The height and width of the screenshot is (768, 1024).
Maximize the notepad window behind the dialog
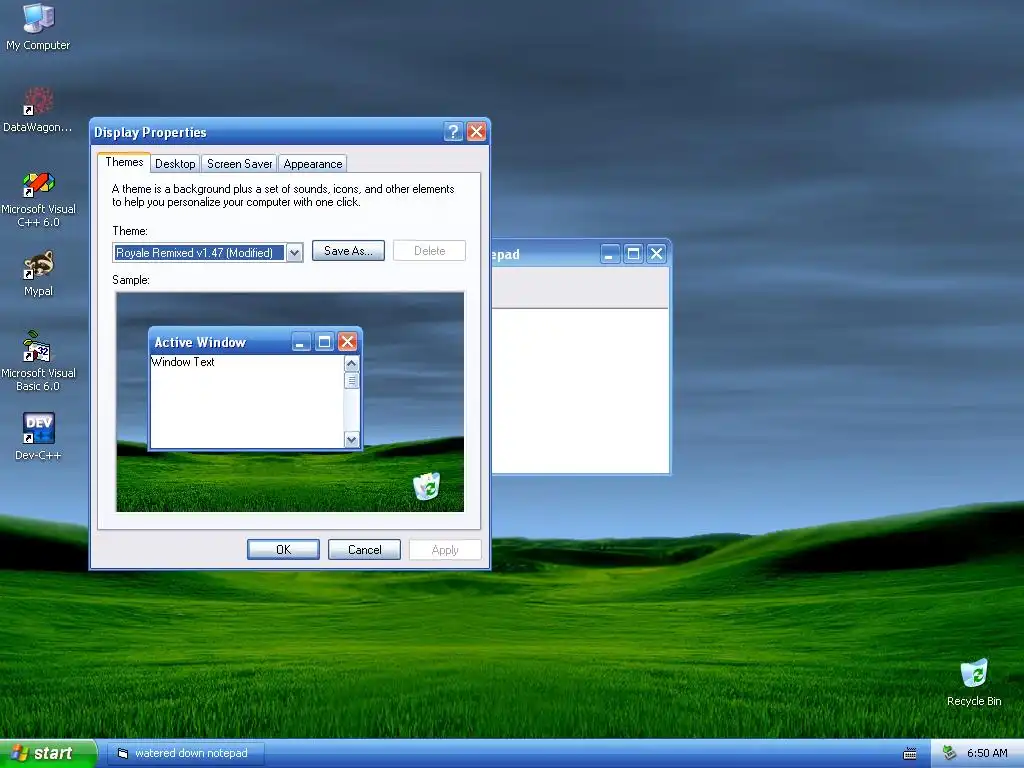tap(633, 253)
